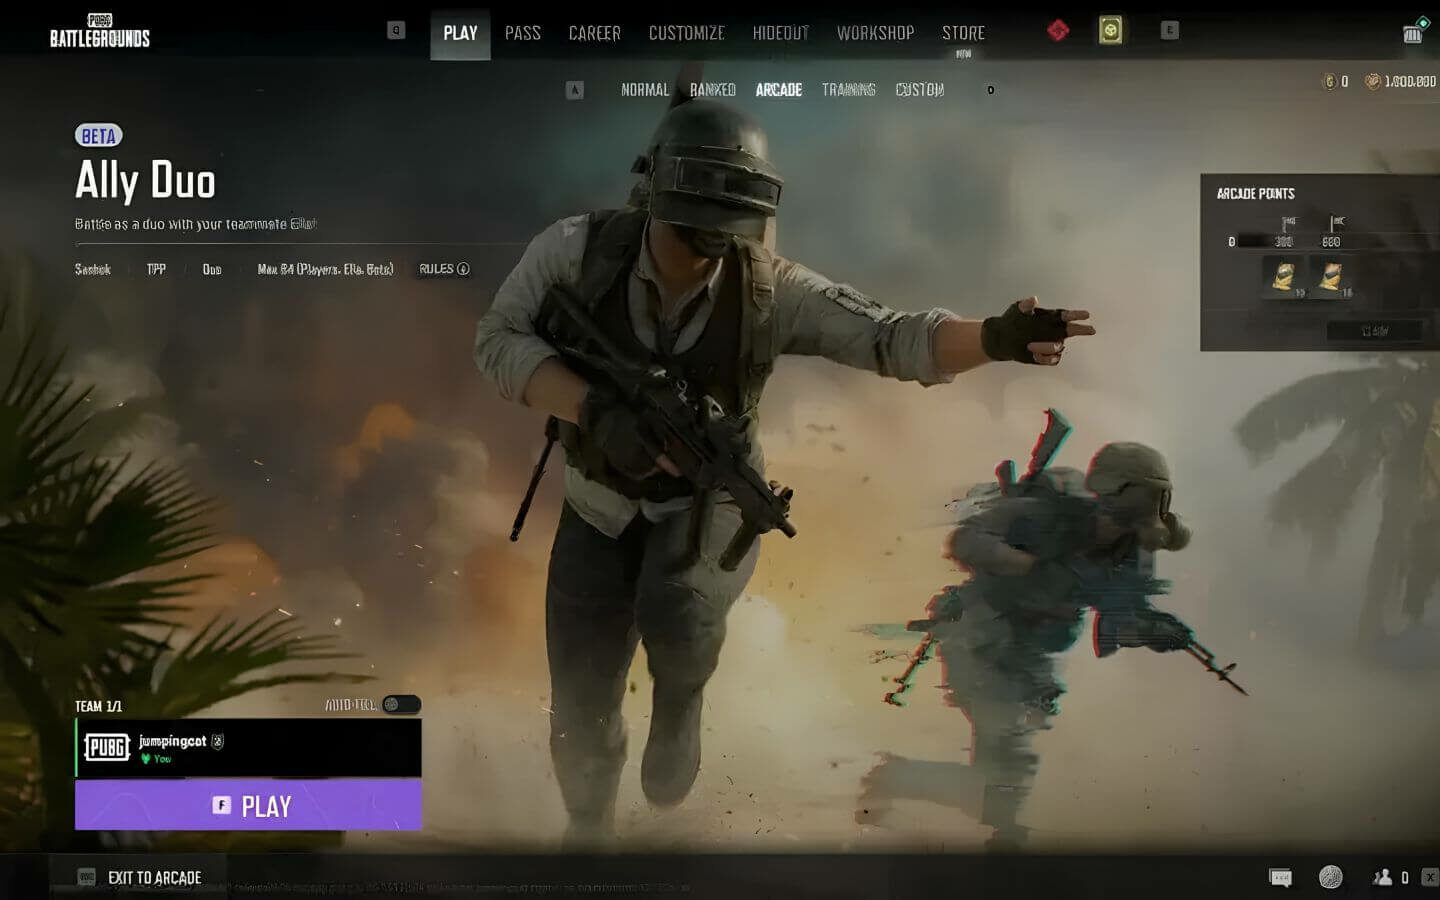Click the X key hint in the bottom-right corner
The height and width of the screenshot is (900, 1440).
coord(1432,877)
